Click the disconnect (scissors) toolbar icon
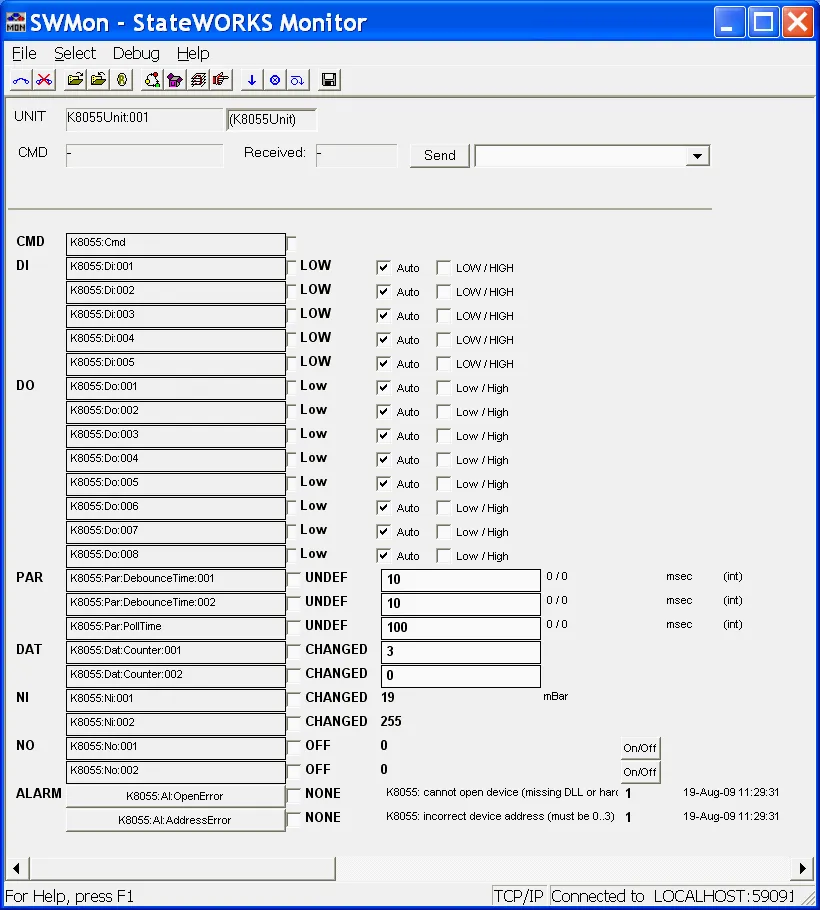 click(x=46, y=80)
